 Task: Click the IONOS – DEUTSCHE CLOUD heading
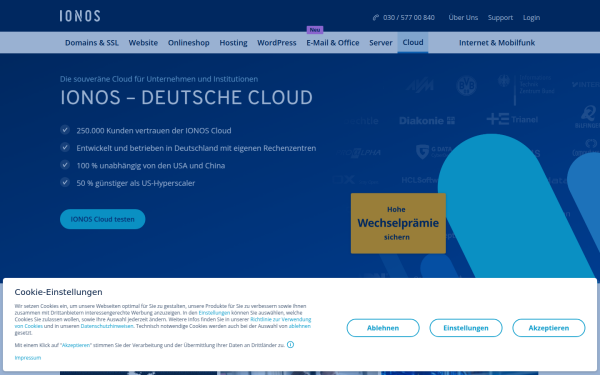187,98
